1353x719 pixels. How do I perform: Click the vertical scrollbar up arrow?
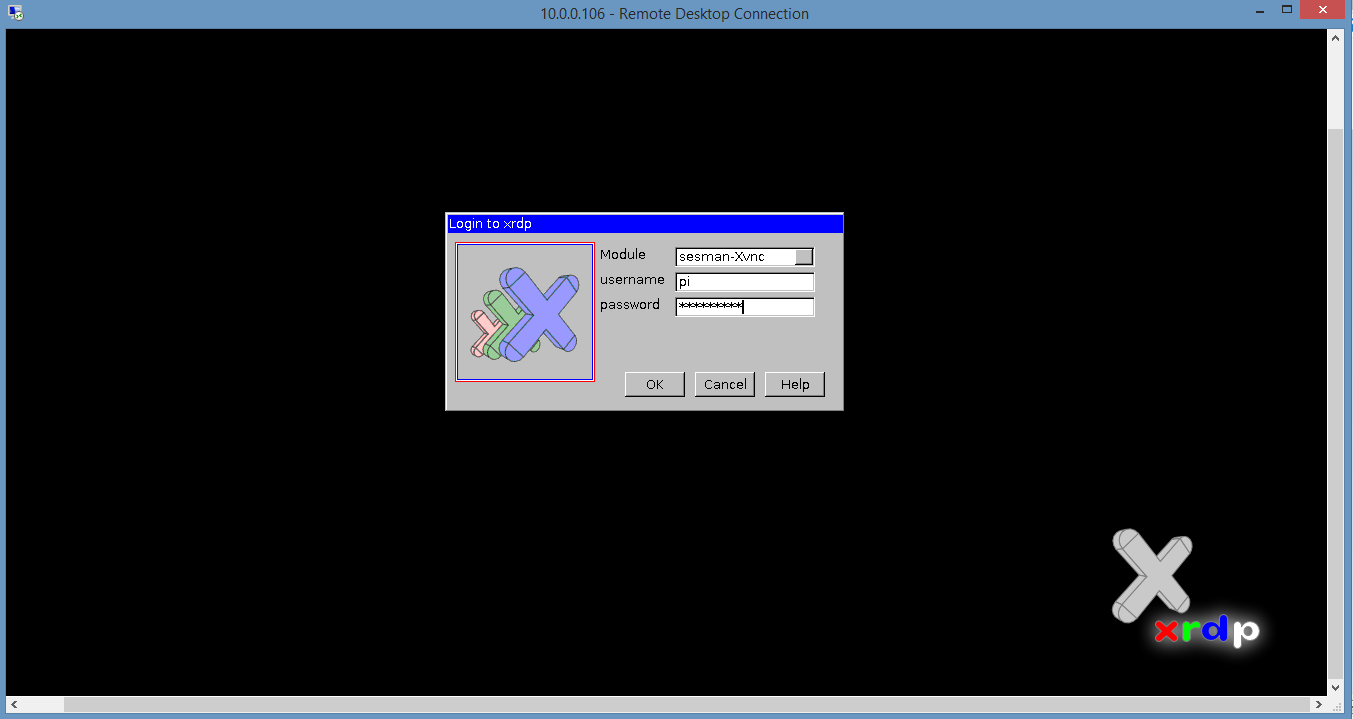coord(1336,38)
